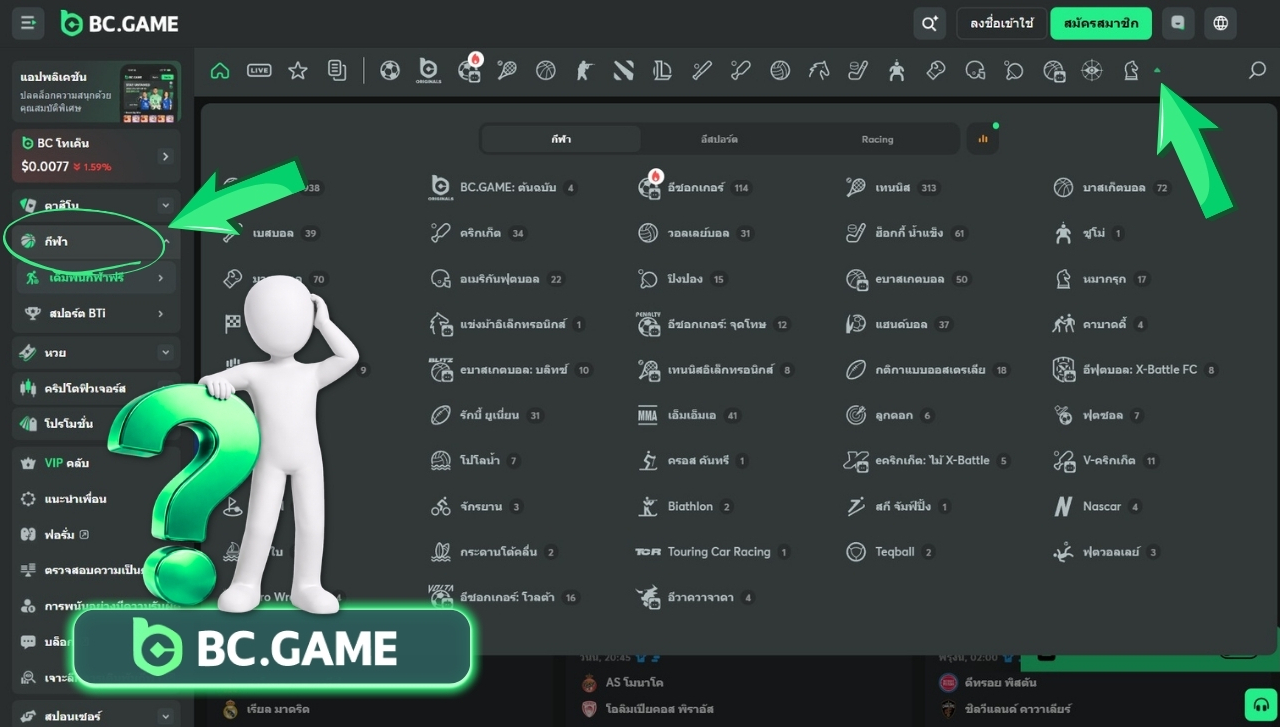Expand the สปอนเซอร์ sidebar section

coord(166,716)
